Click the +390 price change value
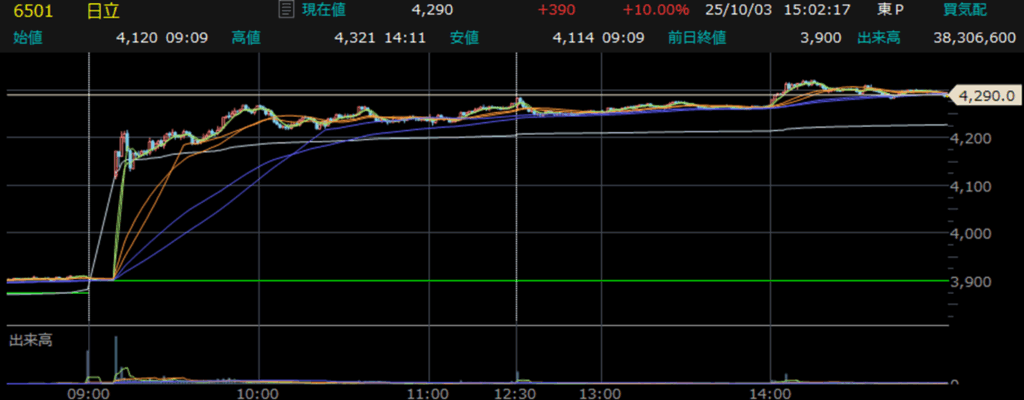The height and width of the screenshot is (400, 1024). (x=555, y=11)
